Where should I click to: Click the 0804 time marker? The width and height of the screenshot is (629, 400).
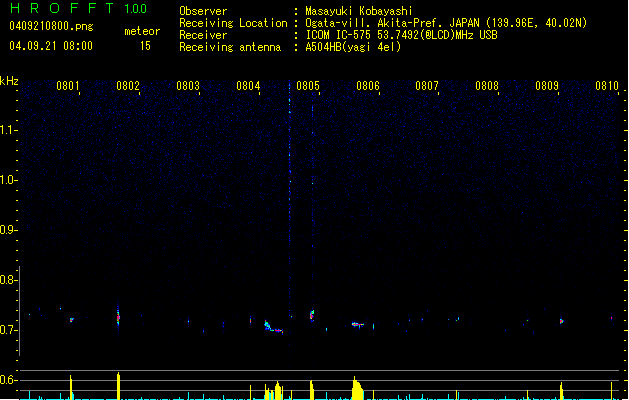click(x=248, y=86)
